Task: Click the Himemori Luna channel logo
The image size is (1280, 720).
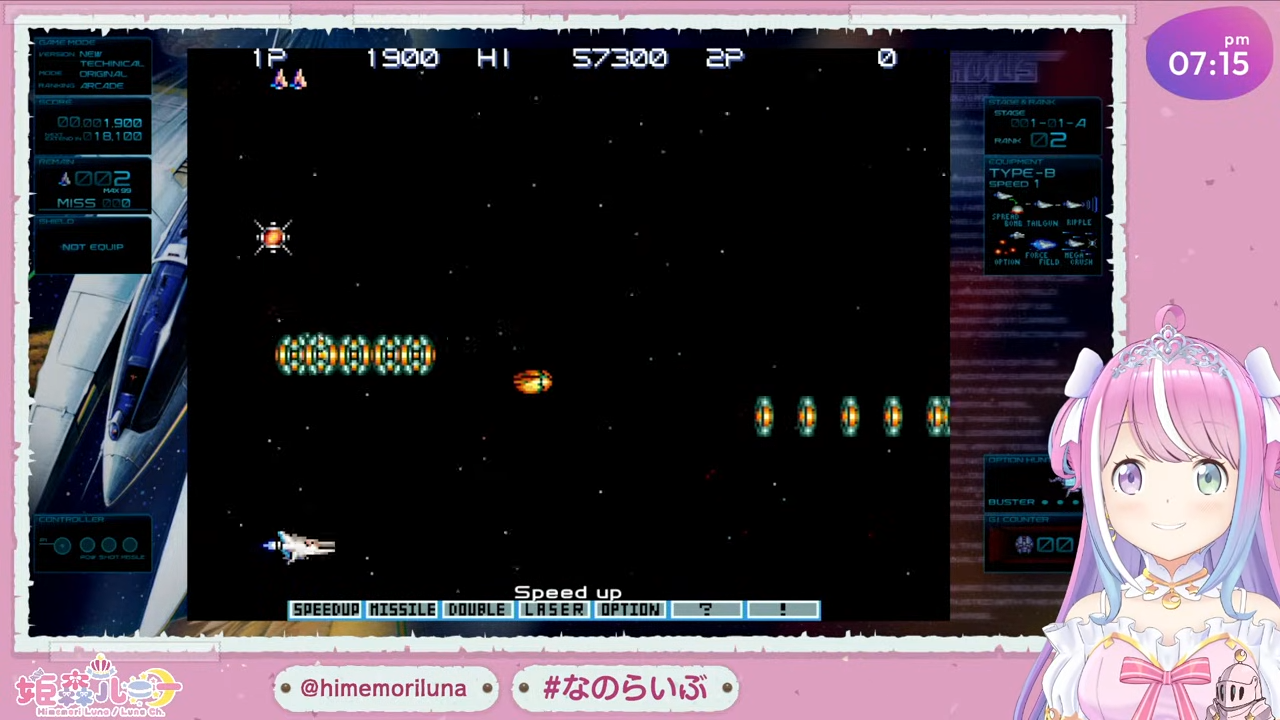Action: (x=97, y=686)
